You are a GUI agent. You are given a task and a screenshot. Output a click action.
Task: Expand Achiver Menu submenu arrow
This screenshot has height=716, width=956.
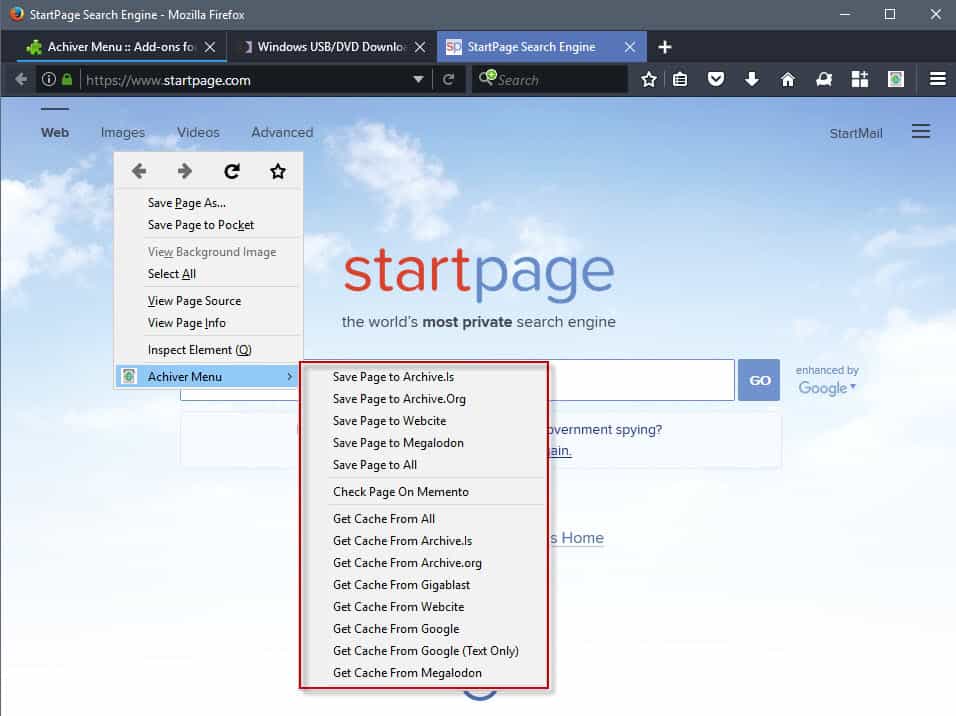290,377
